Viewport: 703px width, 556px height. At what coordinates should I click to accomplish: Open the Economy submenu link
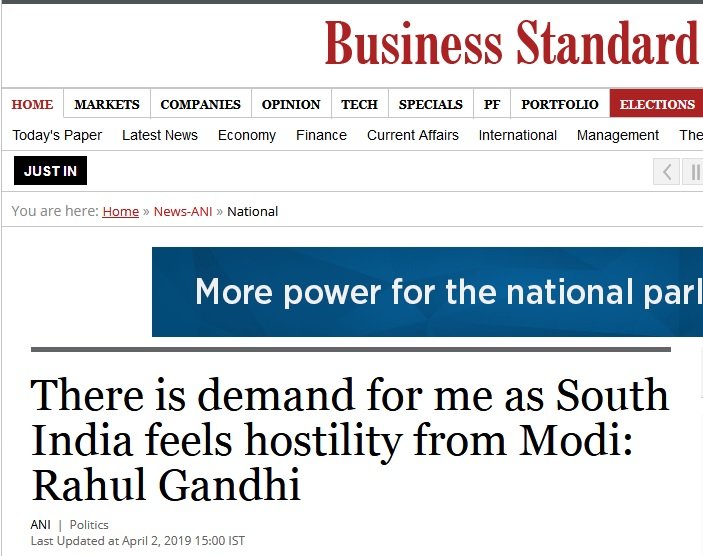click(x=247, y=135)
